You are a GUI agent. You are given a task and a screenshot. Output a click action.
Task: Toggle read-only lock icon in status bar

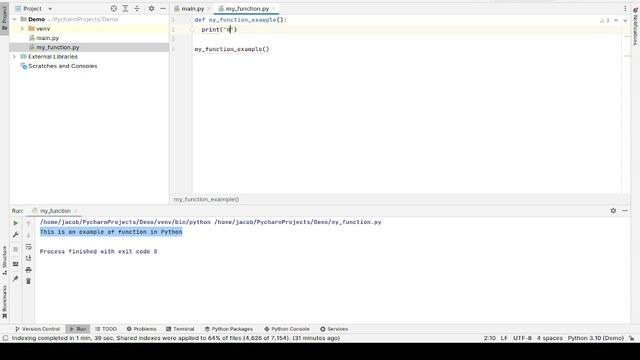631,338
